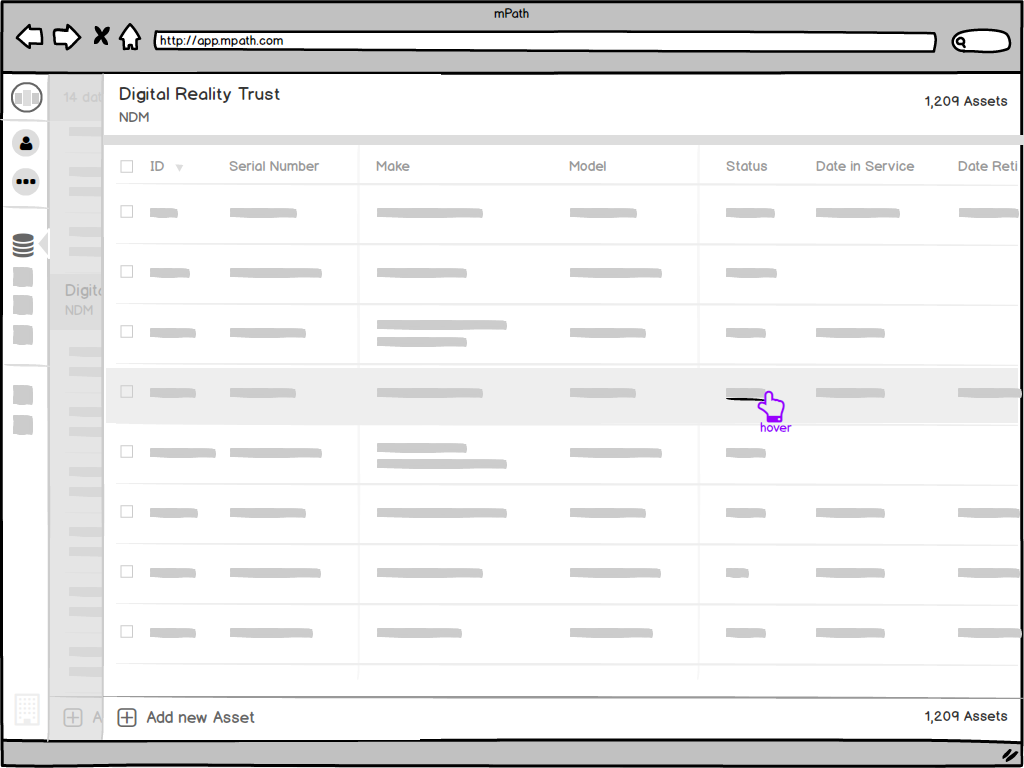Open the sort dropdown next to the ID column
1024x768 pixels.
tap(178, 167)
